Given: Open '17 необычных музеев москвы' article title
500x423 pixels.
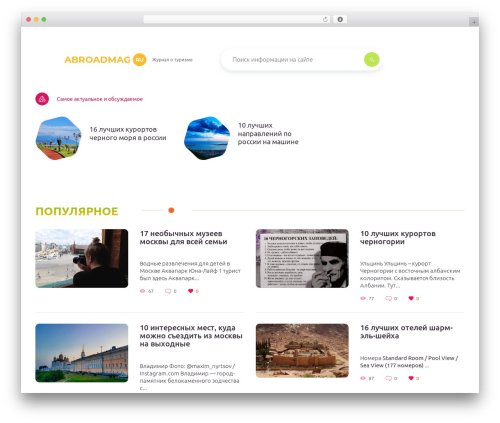Looking at the screenshot, I should pyautogui.click(x=183, y=238).
